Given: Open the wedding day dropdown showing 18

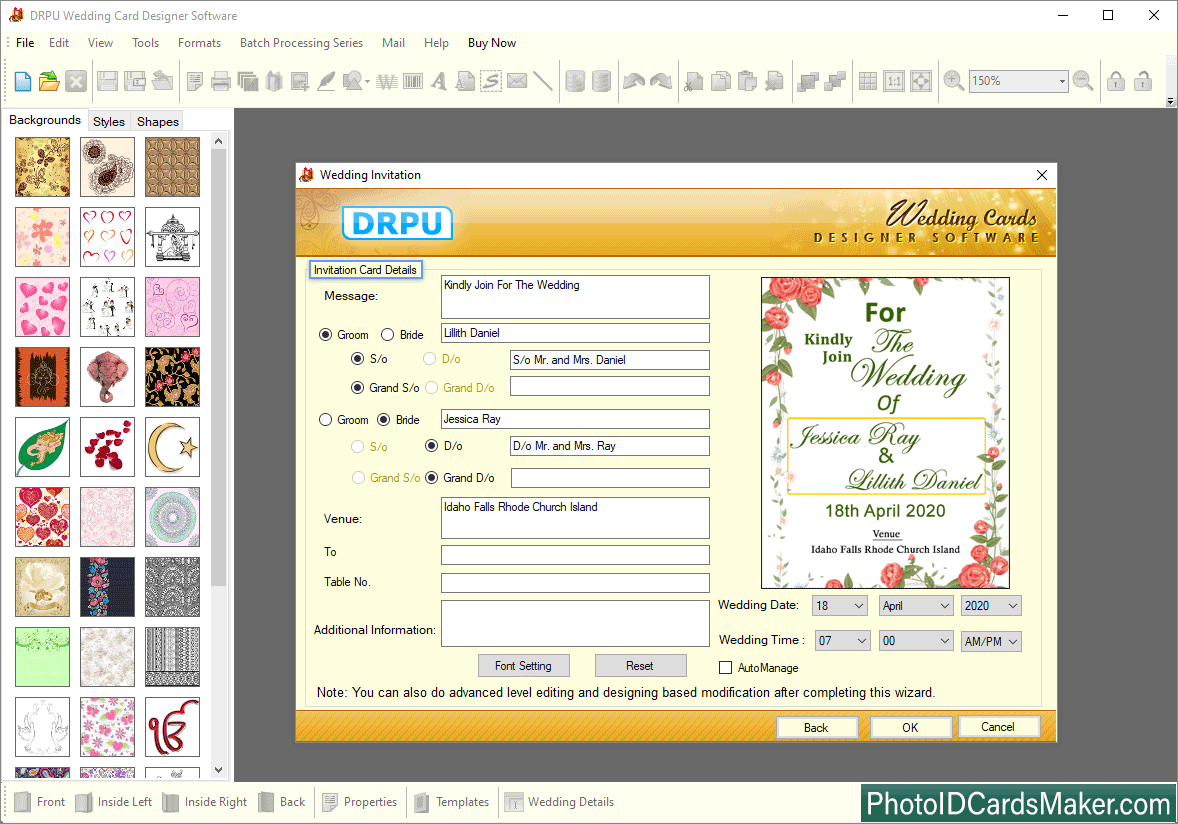Looking at the screenshot, I should [x=840, y=605].
